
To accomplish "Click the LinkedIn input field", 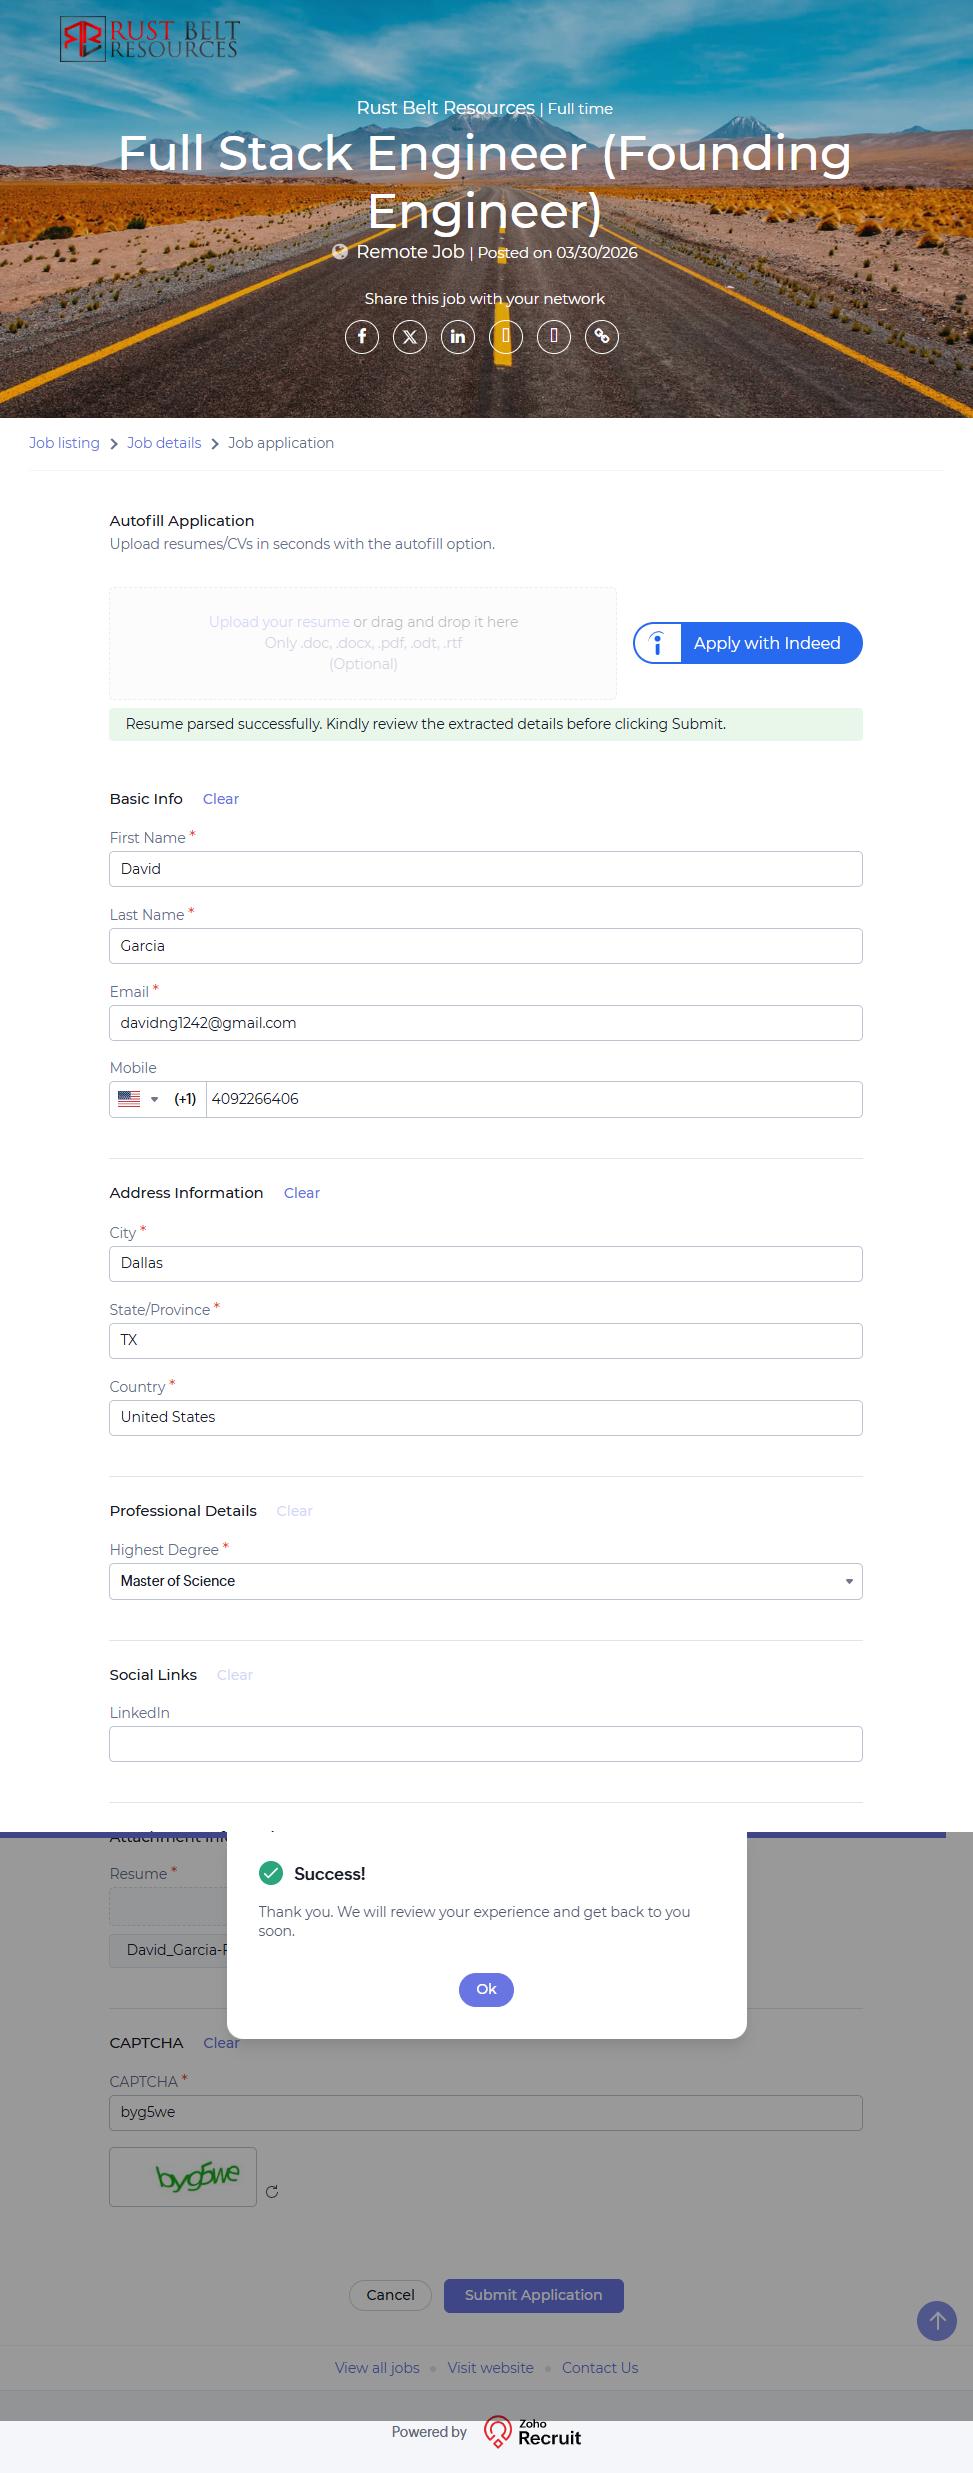I will pyautogui.click(x=486, y=1744).
